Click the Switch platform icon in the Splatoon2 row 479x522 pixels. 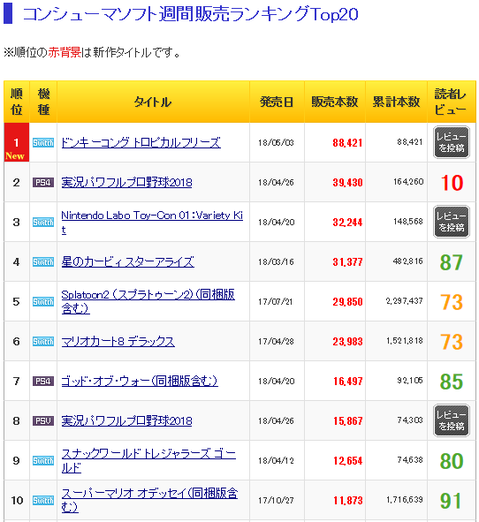tap(43, 302)
